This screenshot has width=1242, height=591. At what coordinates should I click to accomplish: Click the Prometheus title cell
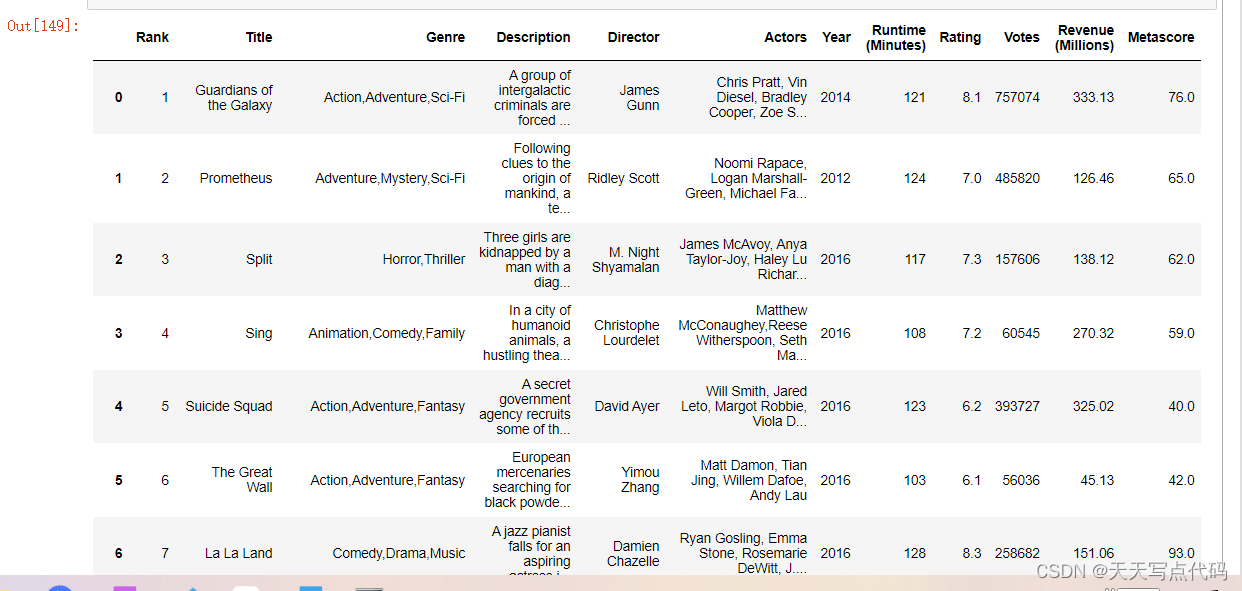tap(236, 179)
